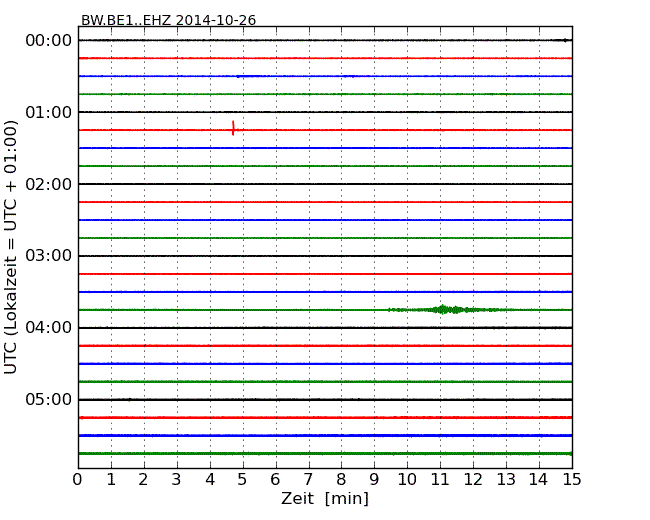The width and height of the screenshot is (650, 520).
Task: Click x-axis tick label 12
Action: (473, 479)
